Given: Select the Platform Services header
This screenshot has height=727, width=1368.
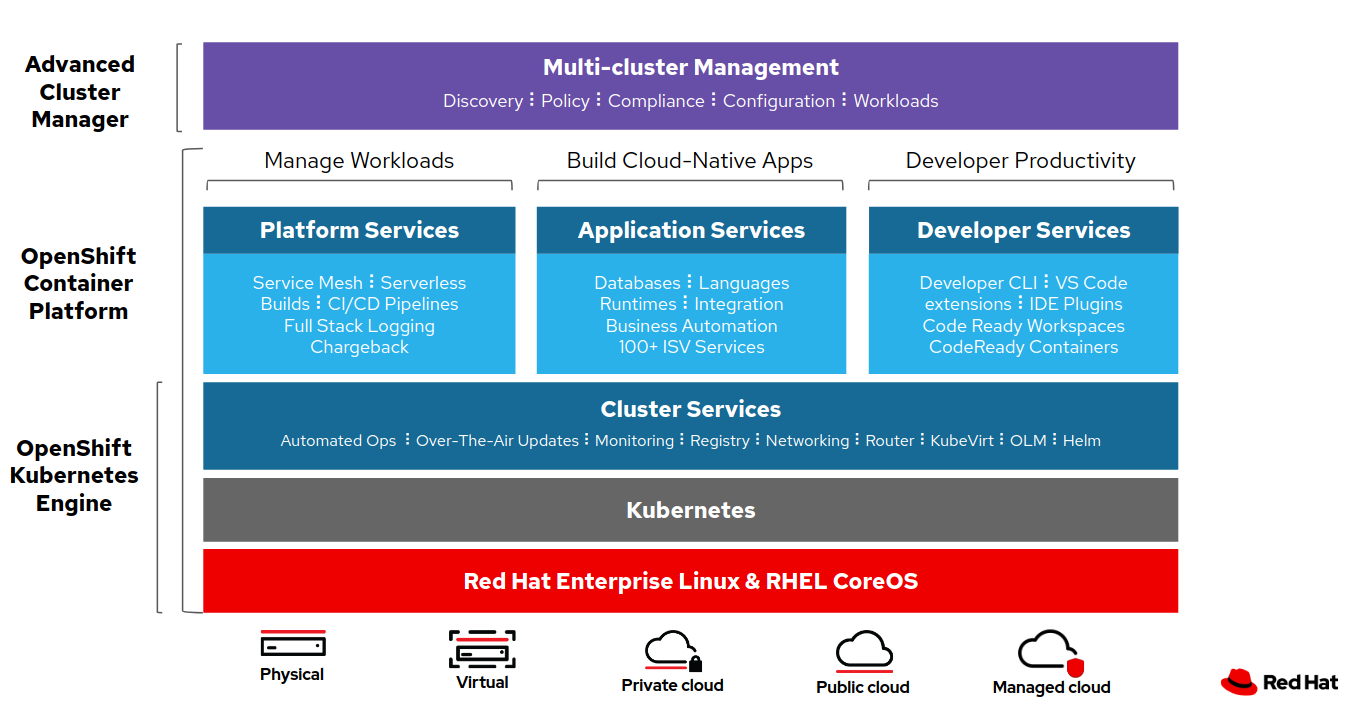Looking at the screenshot, I should [359, 230].
